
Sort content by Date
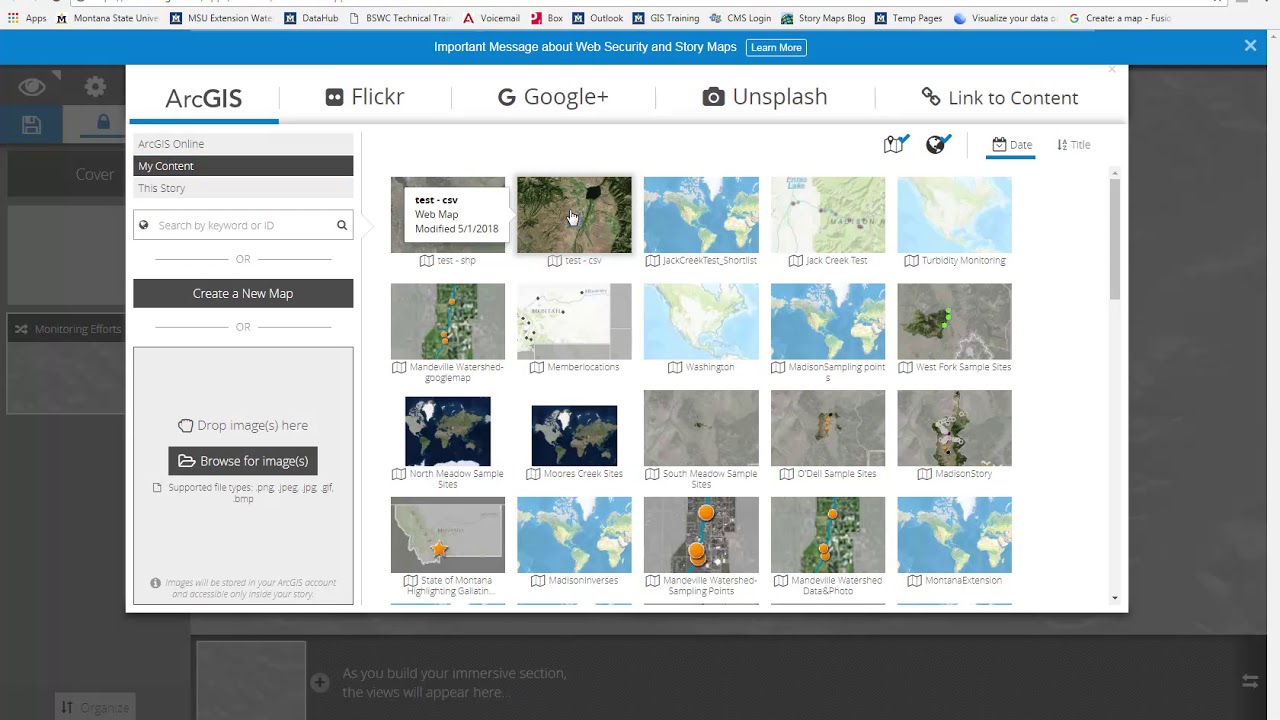[1012, 145]
